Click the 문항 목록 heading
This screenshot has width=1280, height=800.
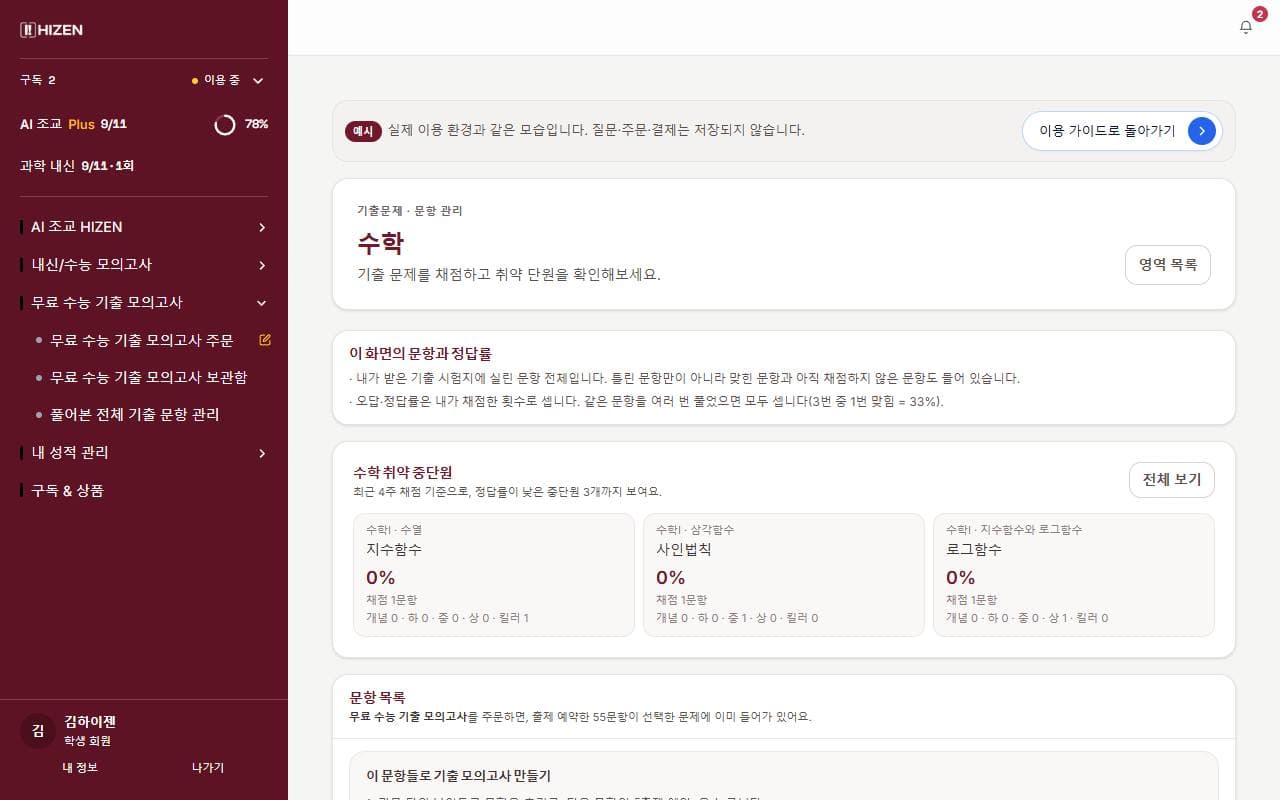[377, 697]
